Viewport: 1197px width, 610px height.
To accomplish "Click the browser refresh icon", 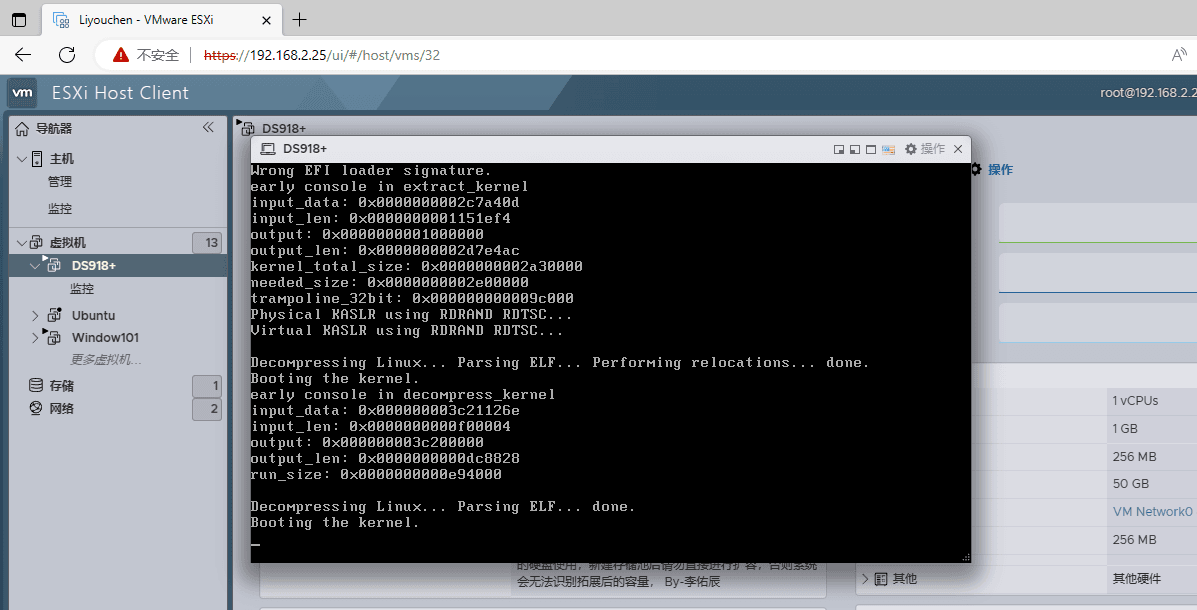I will [67, 55].
